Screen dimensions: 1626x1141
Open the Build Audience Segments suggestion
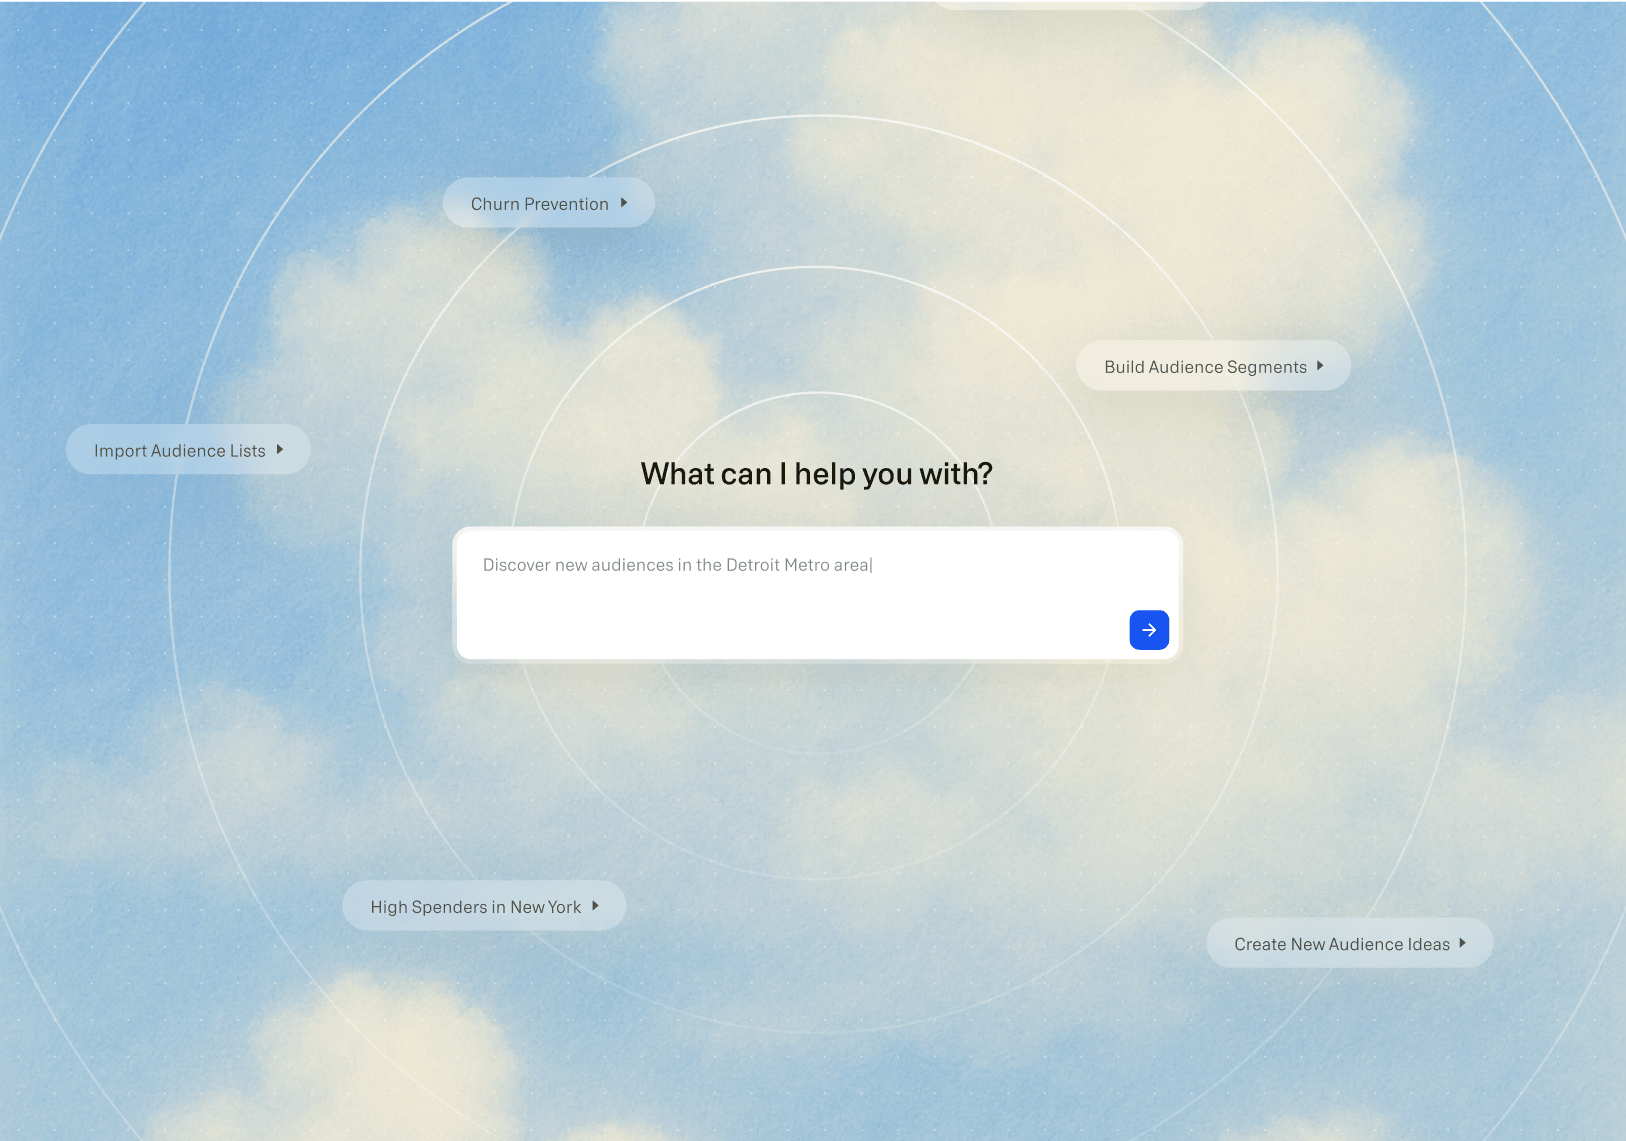click(x=1213, y=366)
